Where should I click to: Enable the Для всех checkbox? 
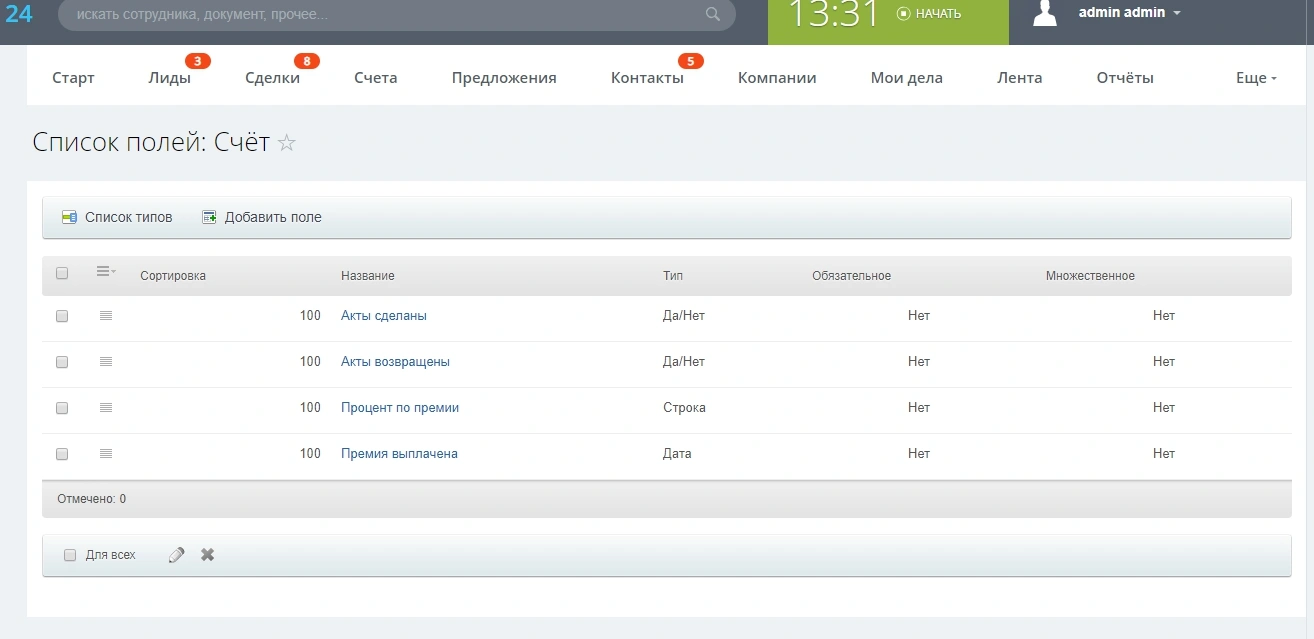pos(70,555)
